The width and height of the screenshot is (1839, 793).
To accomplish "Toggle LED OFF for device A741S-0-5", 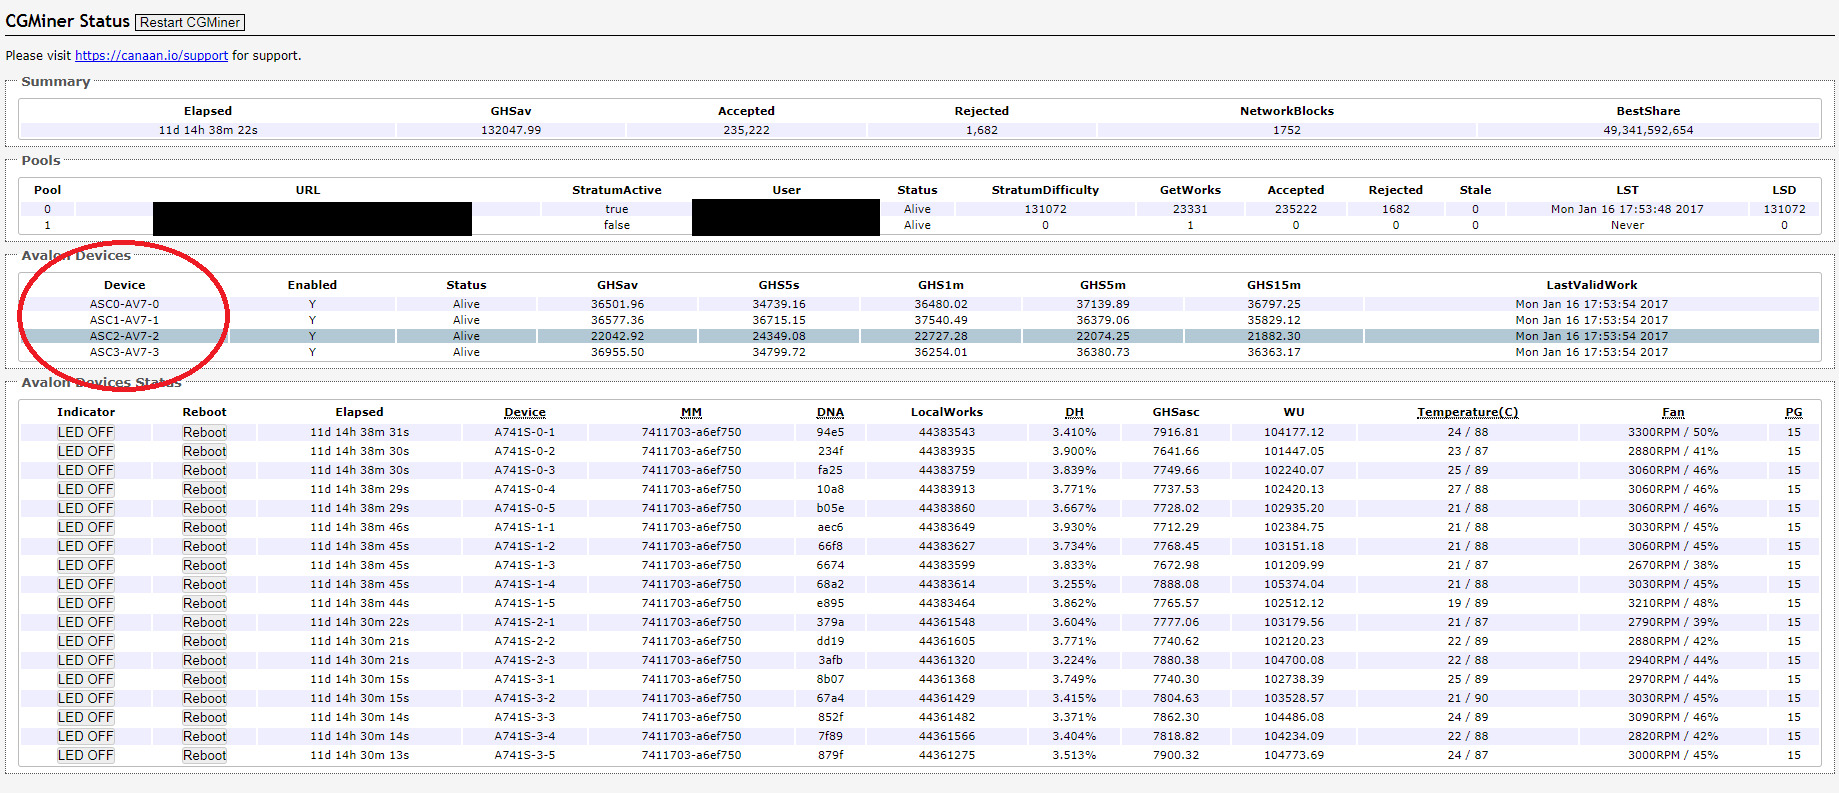I will point(85,508).
